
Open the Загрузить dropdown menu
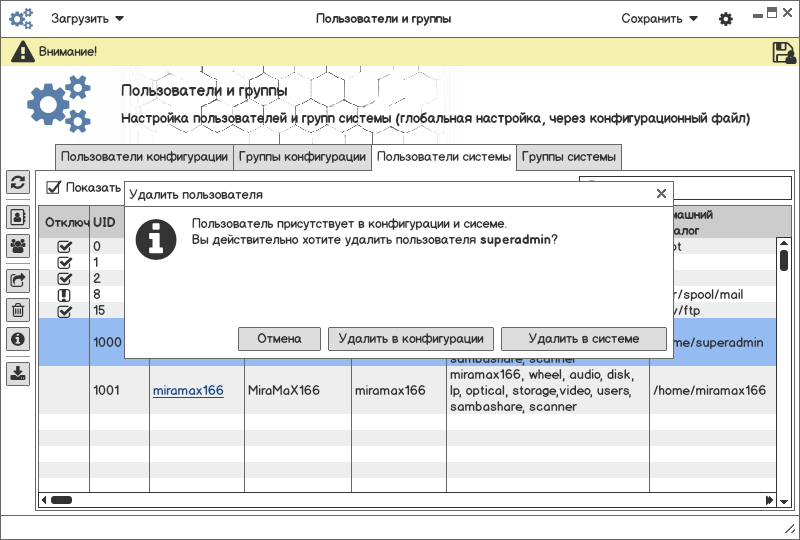pos(88,19)
